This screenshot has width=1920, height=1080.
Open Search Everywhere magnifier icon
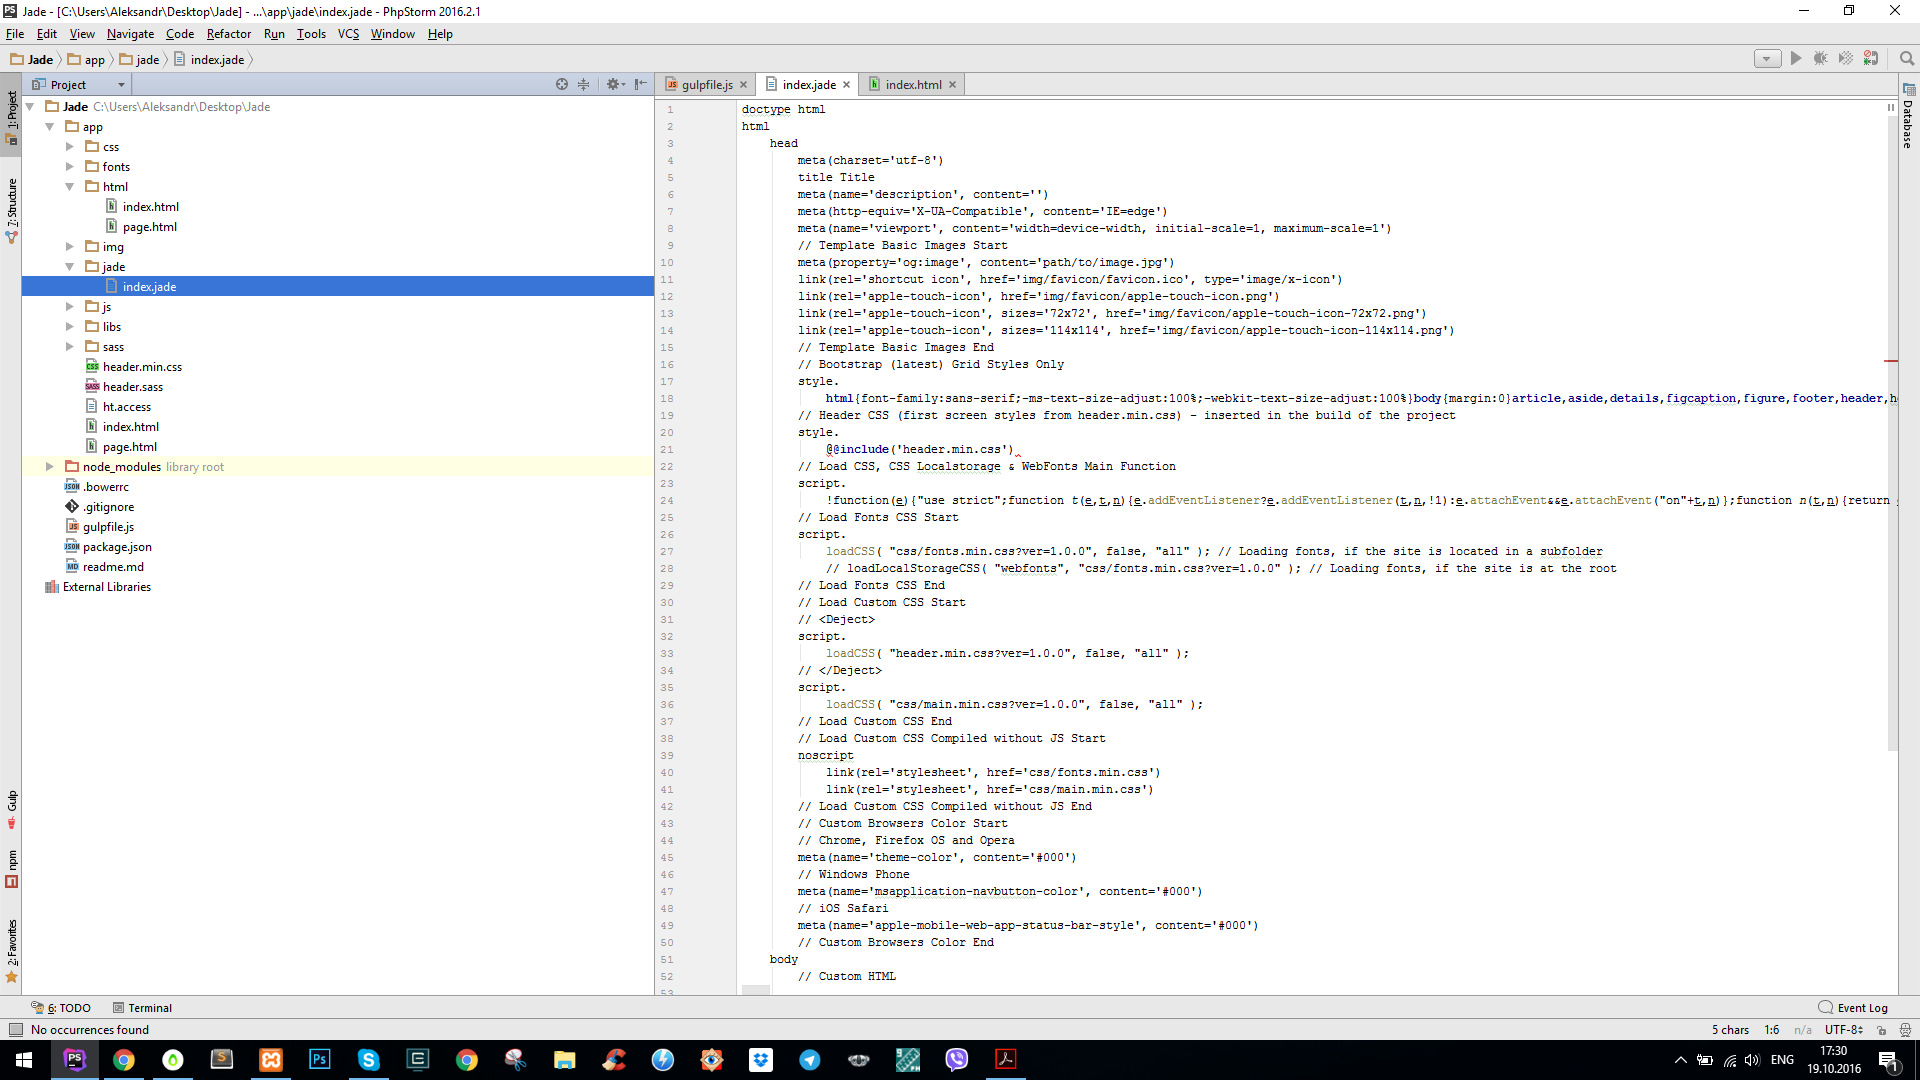1907,59
